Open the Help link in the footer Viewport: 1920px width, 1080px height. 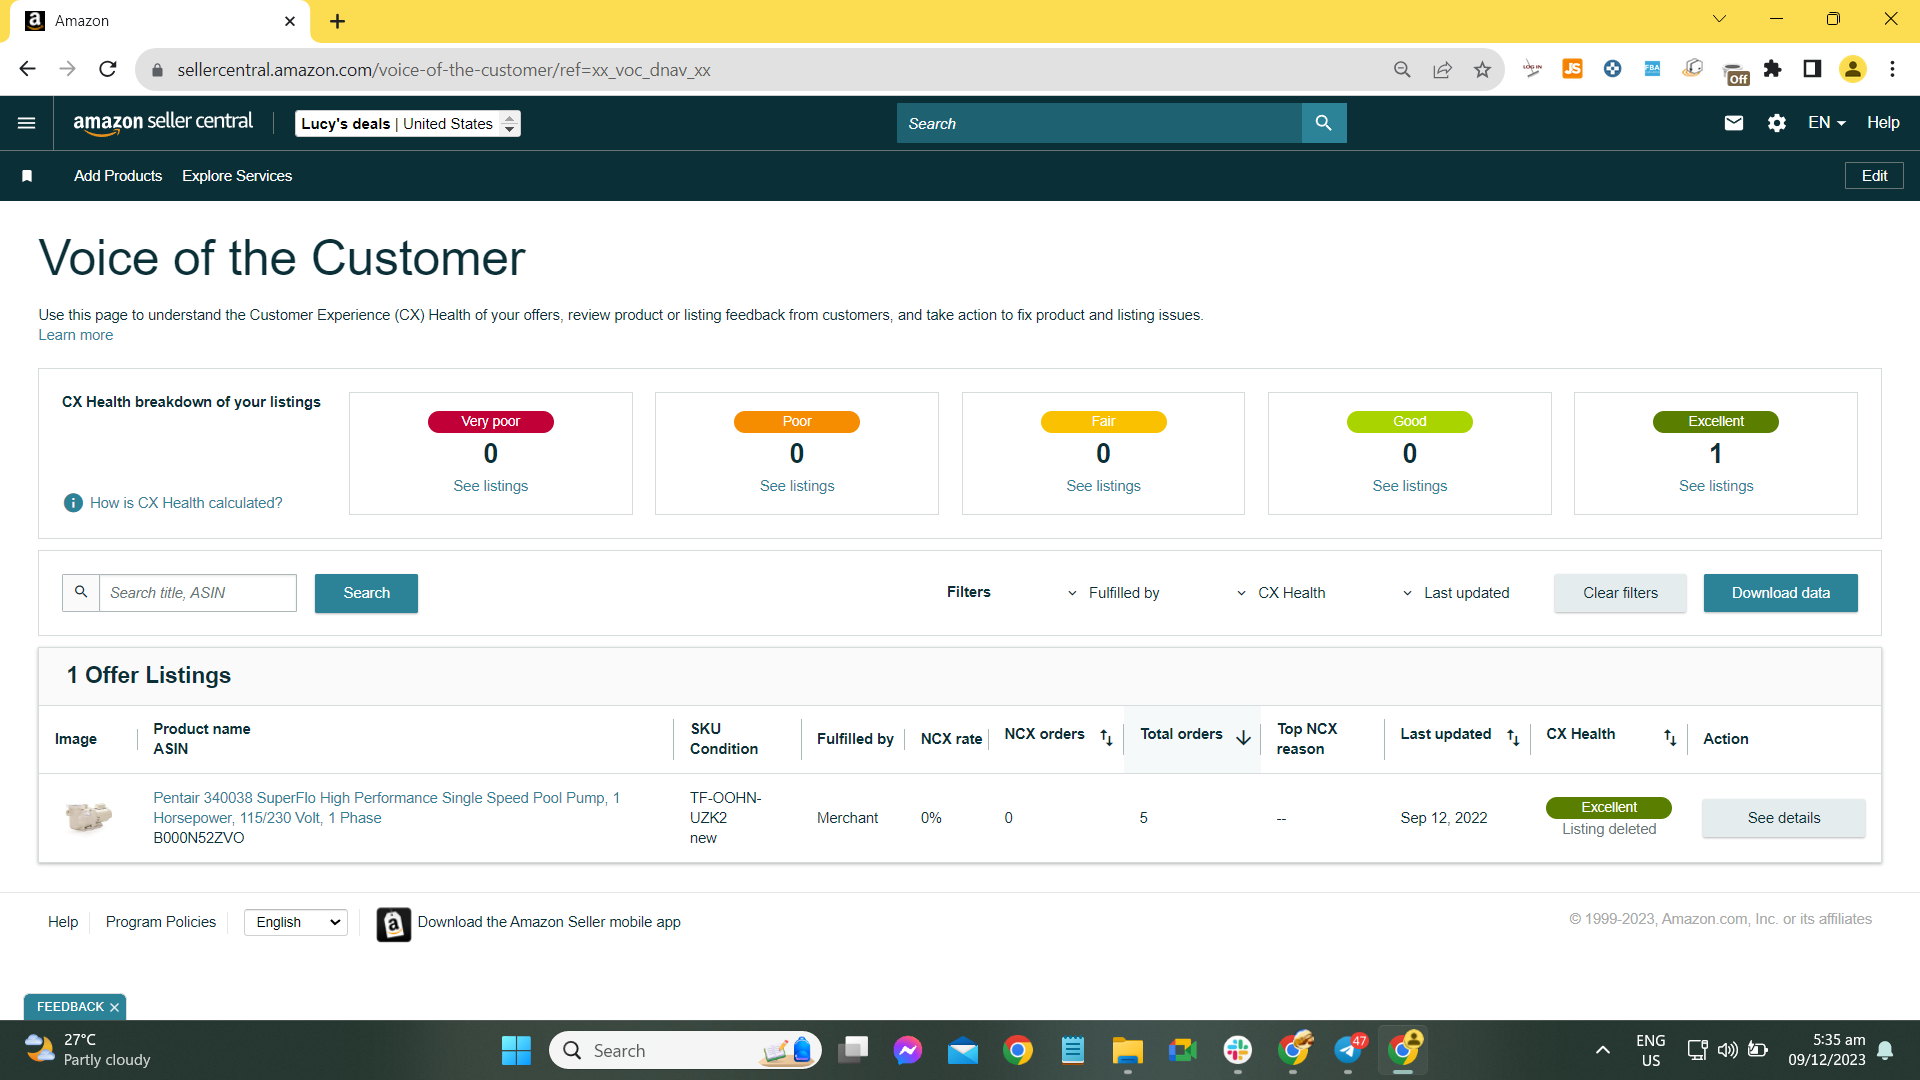[x=63, y=922]
